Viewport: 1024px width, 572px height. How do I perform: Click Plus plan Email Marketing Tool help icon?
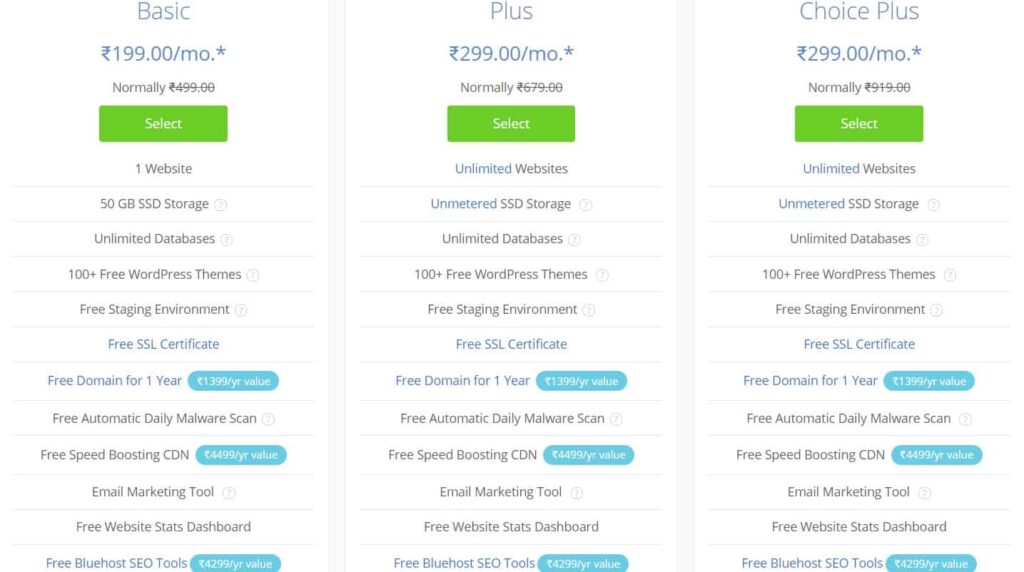click(577, 493)
